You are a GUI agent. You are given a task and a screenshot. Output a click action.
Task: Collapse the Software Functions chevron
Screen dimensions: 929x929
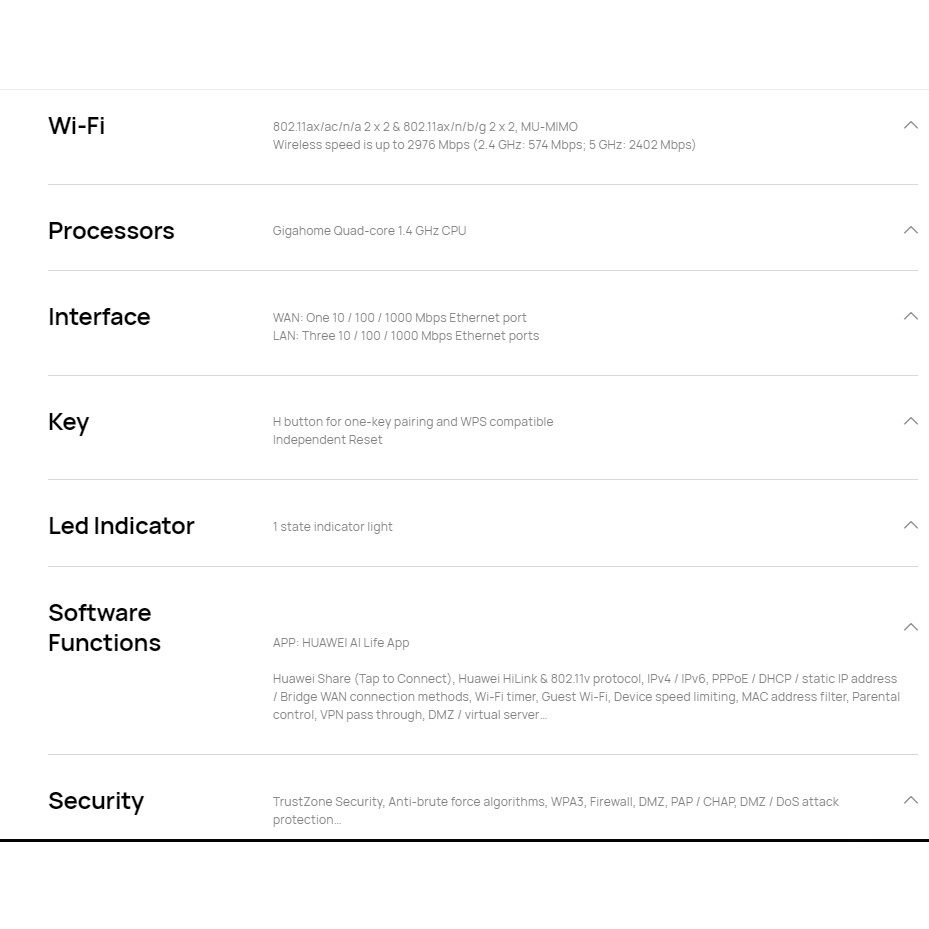click(x=910, y=627)
